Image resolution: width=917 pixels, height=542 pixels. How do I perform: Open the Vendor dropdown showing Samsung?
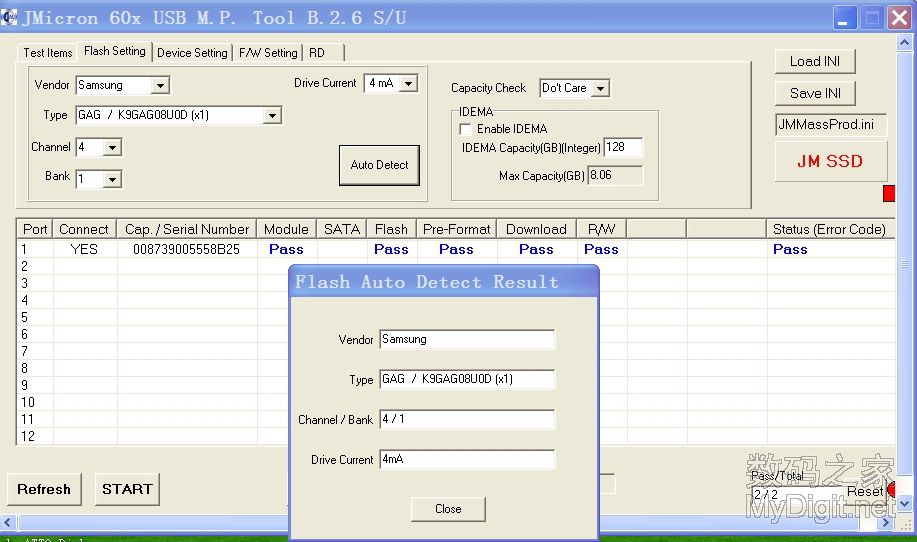[x=160, y=85]
